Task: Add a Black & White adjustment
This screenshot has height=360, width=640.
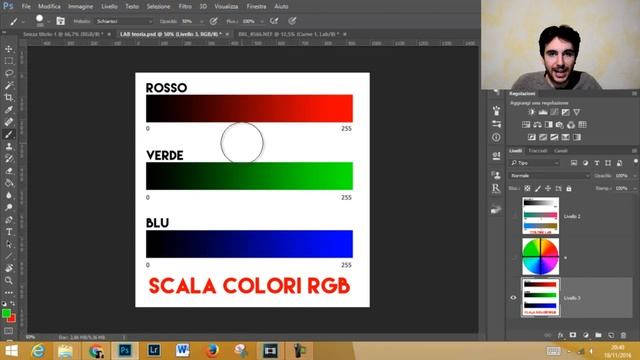Action: coord(549,124)
